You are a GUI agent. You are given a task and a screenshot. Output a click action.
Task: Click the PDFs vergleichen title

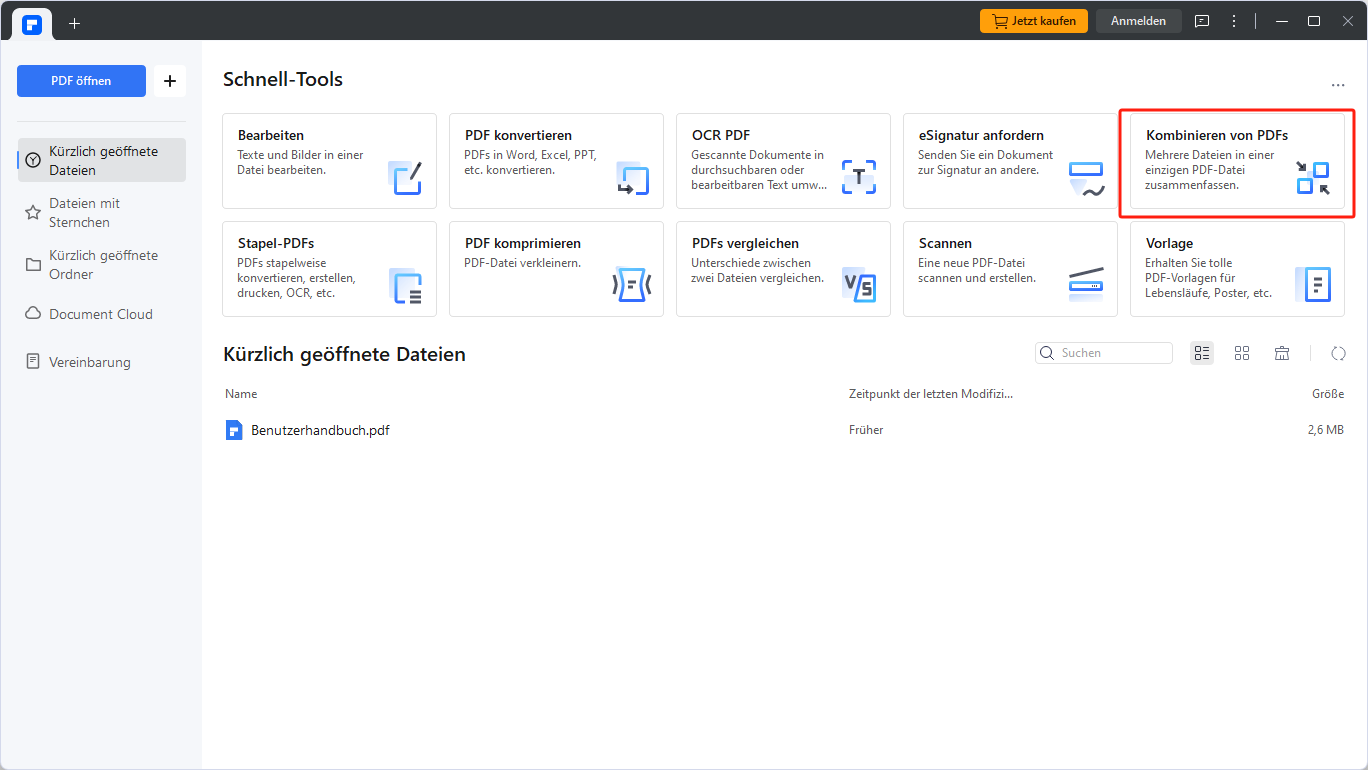click(745, 243)
